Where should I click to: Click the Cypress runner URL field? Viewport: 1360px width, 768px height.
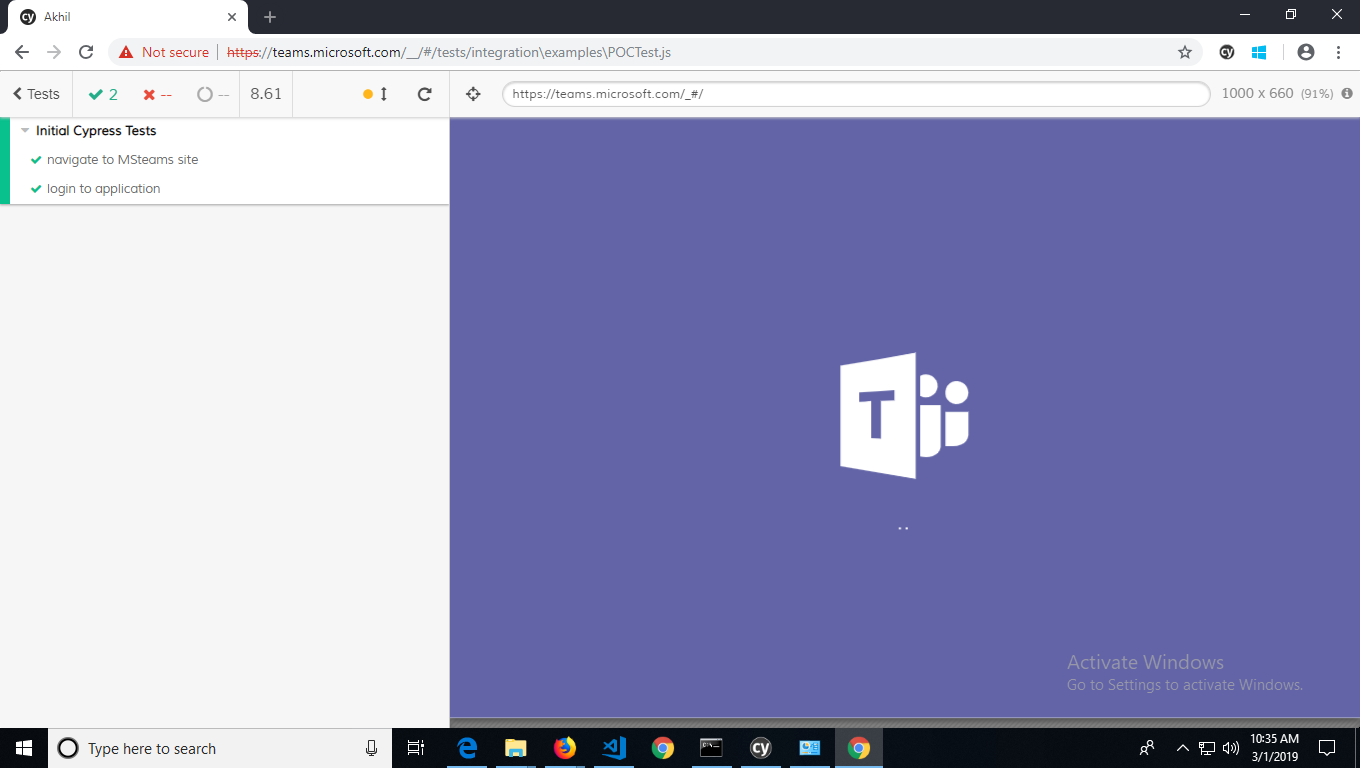(856, 94)
